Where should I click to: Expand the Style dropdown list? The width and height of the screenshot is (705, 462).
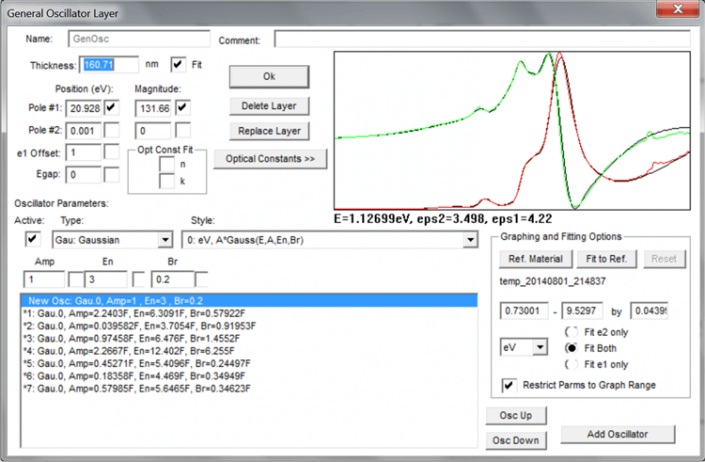(470, 240)
